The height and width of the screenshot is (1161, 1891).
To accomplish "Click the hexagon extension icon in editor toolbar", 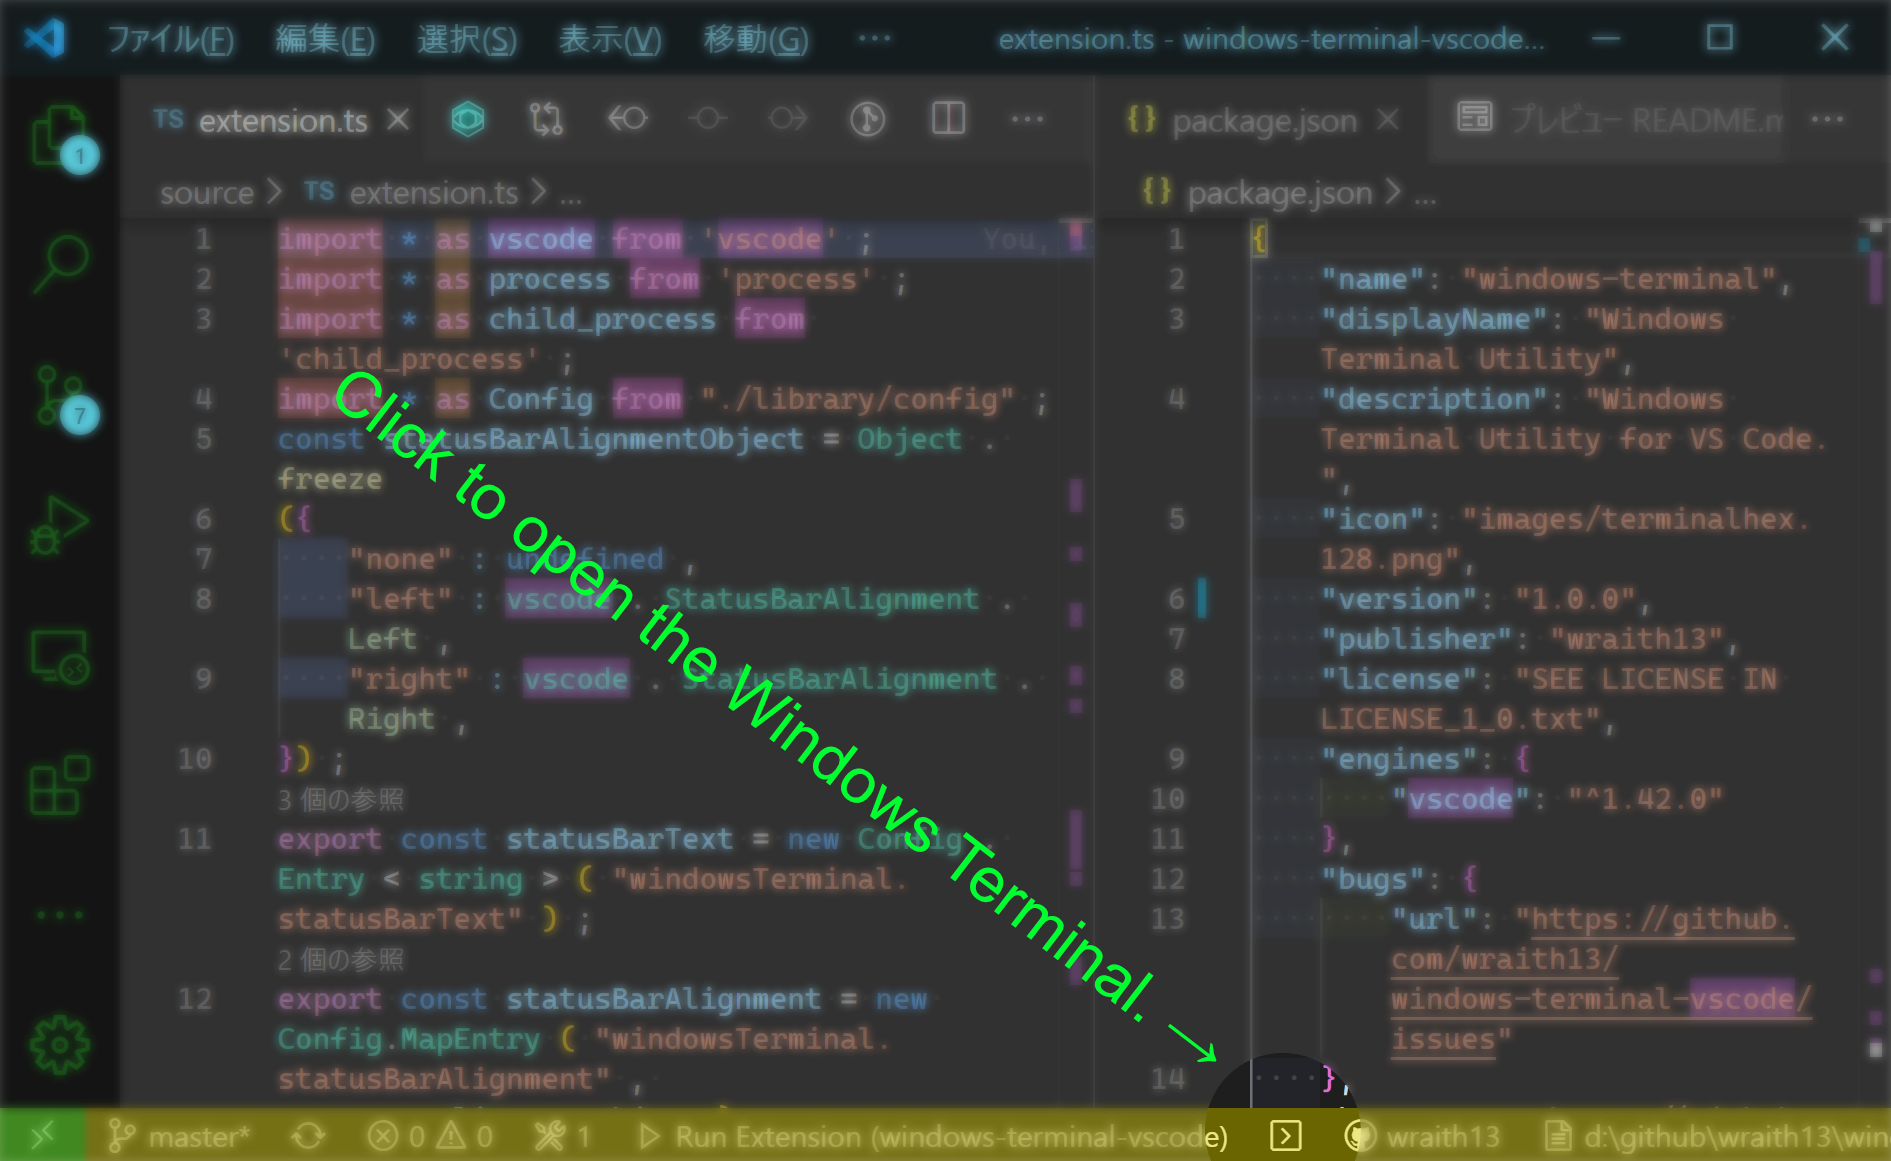I will point(467,120).
